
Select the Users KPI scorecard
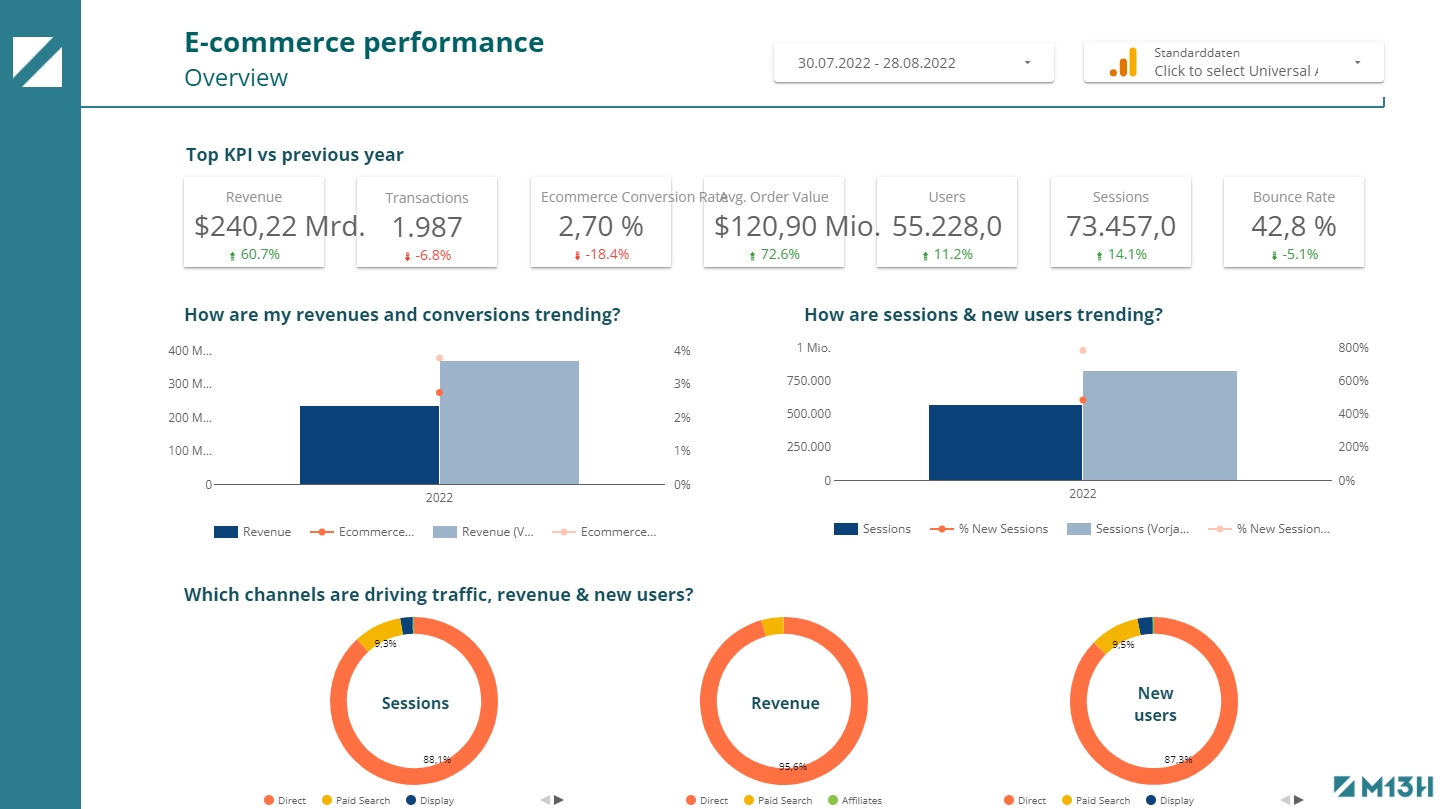[x=946, y=222]
